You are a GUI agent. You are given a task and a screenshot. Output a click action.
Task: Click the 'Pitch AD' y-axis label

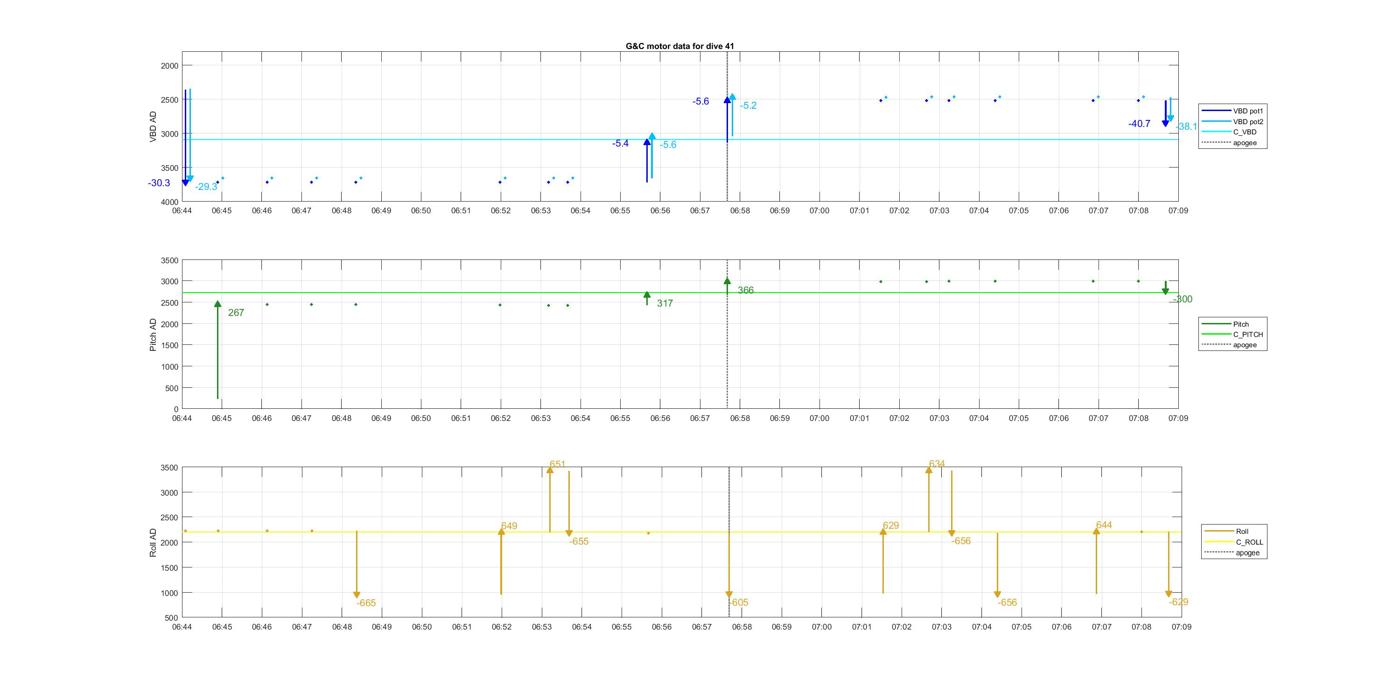coord(154,334)
